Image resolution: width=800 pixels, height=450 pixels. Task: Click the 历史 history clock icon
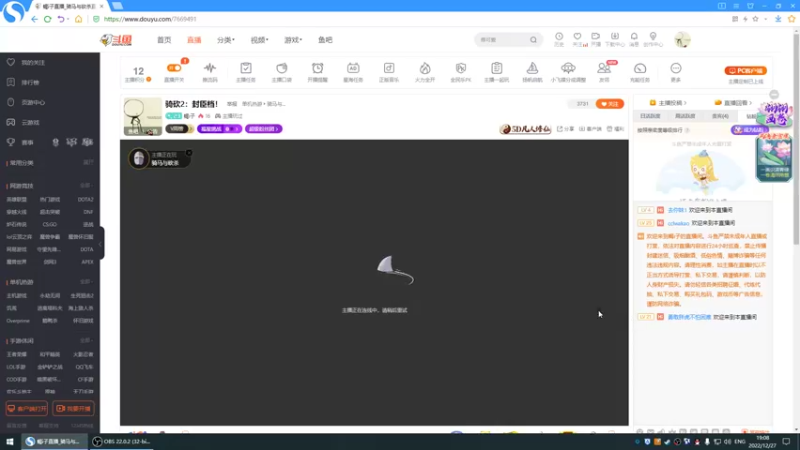tap(559, 37)
